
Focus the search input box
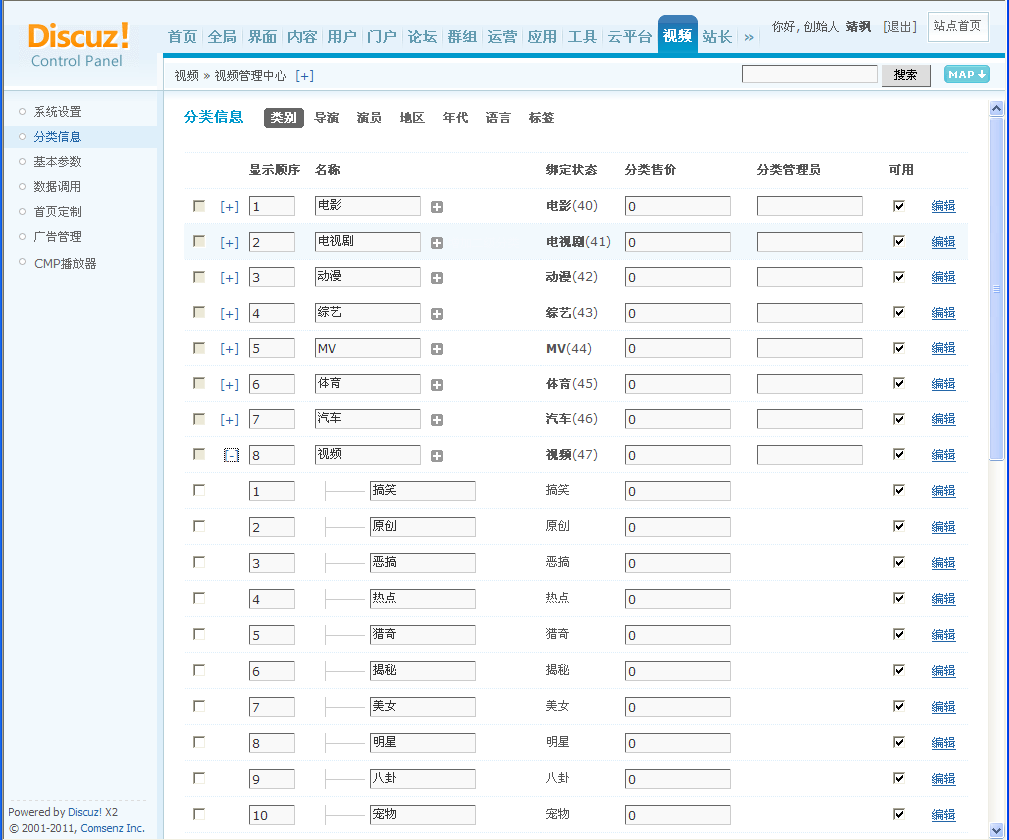[x=810, y=74]
